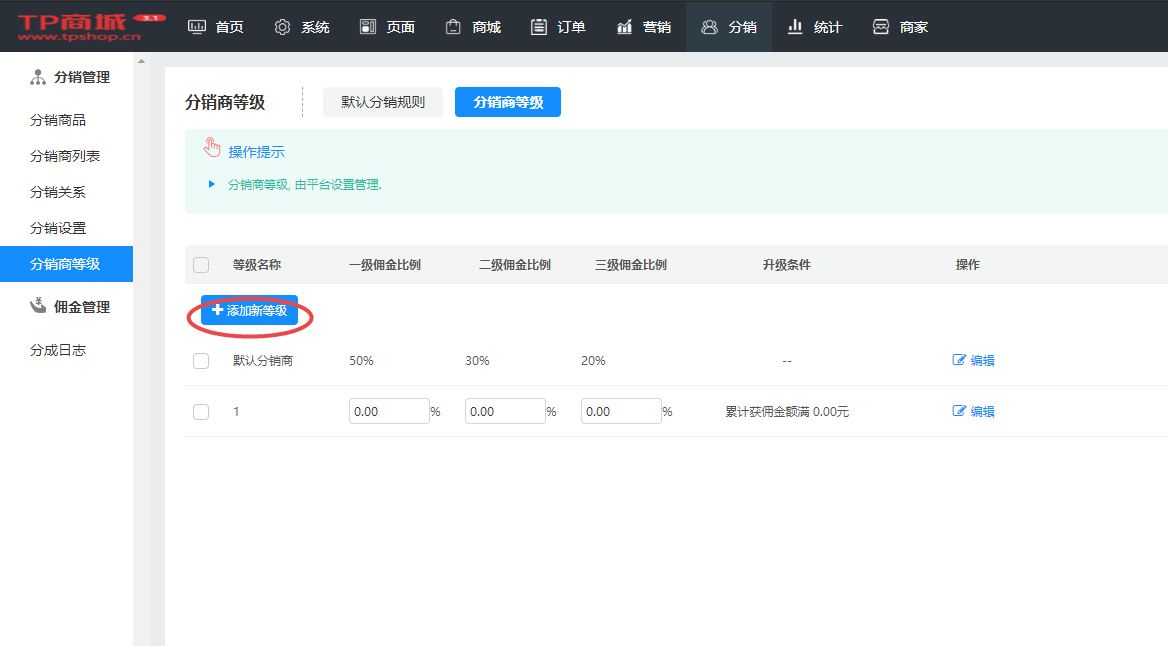Click the 添加新等级 button
Screen dimensions: 1168x646
(249, 311)
